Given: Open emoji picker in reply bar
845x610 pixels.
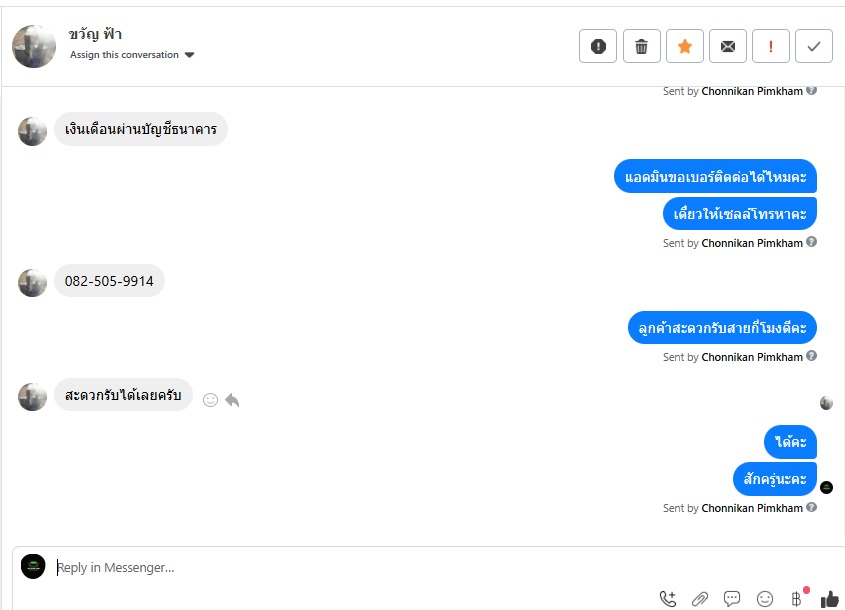Looking at the screenshot, I should click(x=765, y=598).
